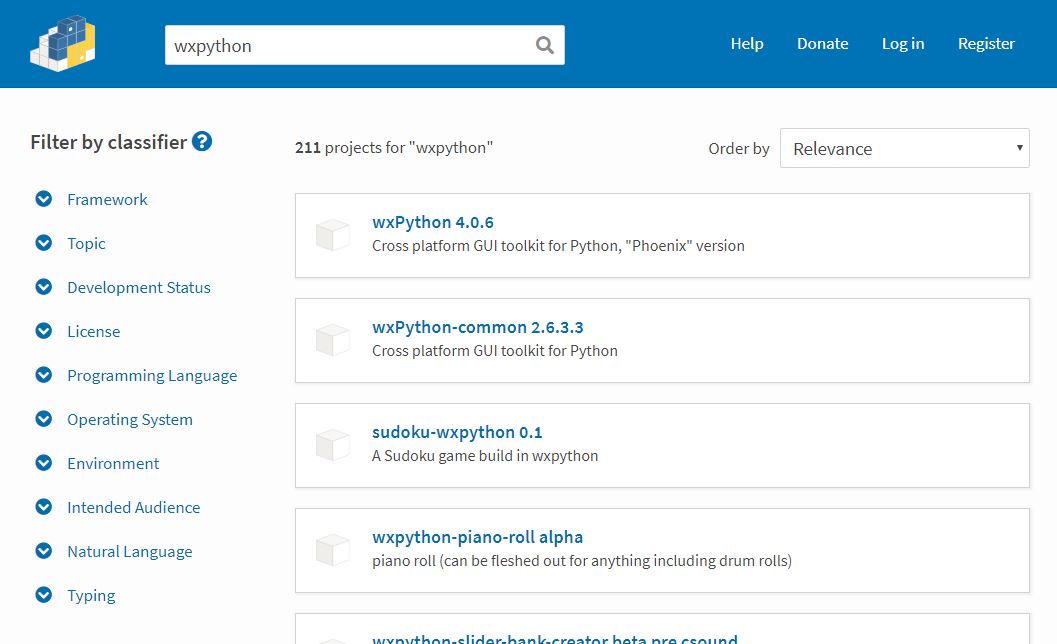Click the 'Filter by classifier' heading
This screenshot has width=1057, height=644.
[x=109, y=142]
